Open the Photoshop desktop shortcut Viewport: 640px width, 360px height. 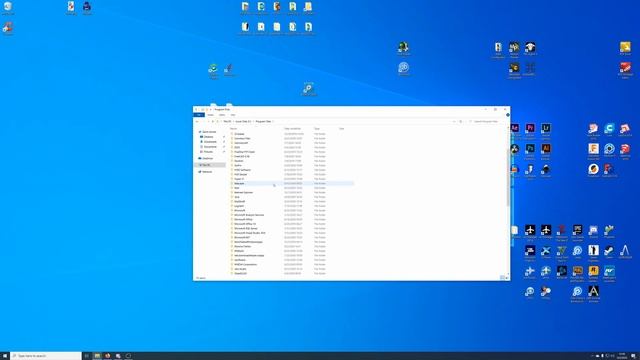(x=530, y=150)
